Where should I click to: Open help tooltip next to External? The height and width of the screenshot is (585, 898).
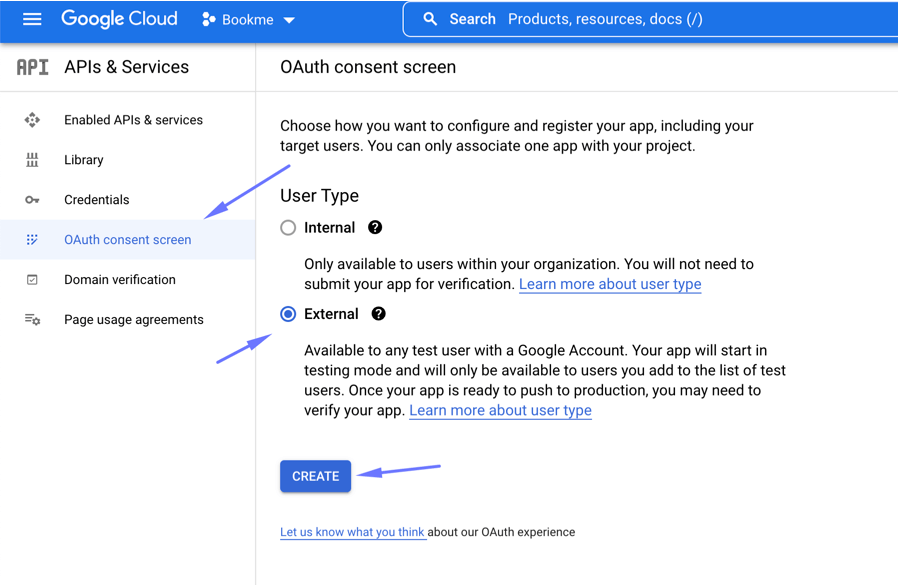[x=379, y=314]
